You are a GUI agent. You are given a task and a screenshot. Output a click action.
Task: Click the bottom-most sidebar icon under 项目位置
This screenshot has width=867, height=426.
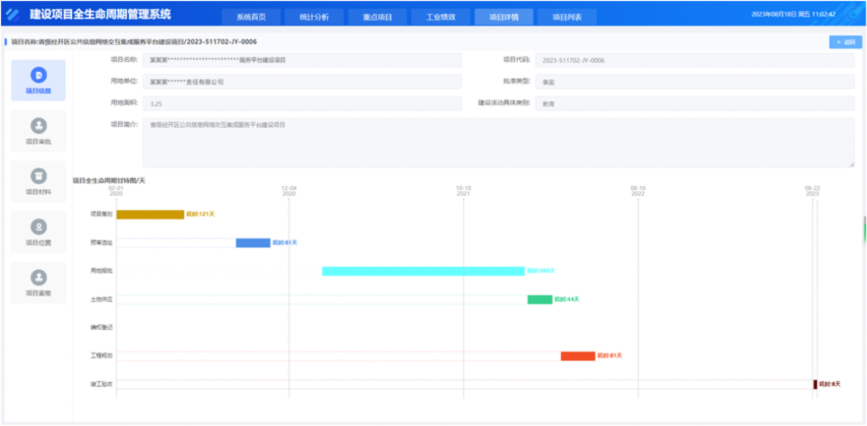click(38, 281)
